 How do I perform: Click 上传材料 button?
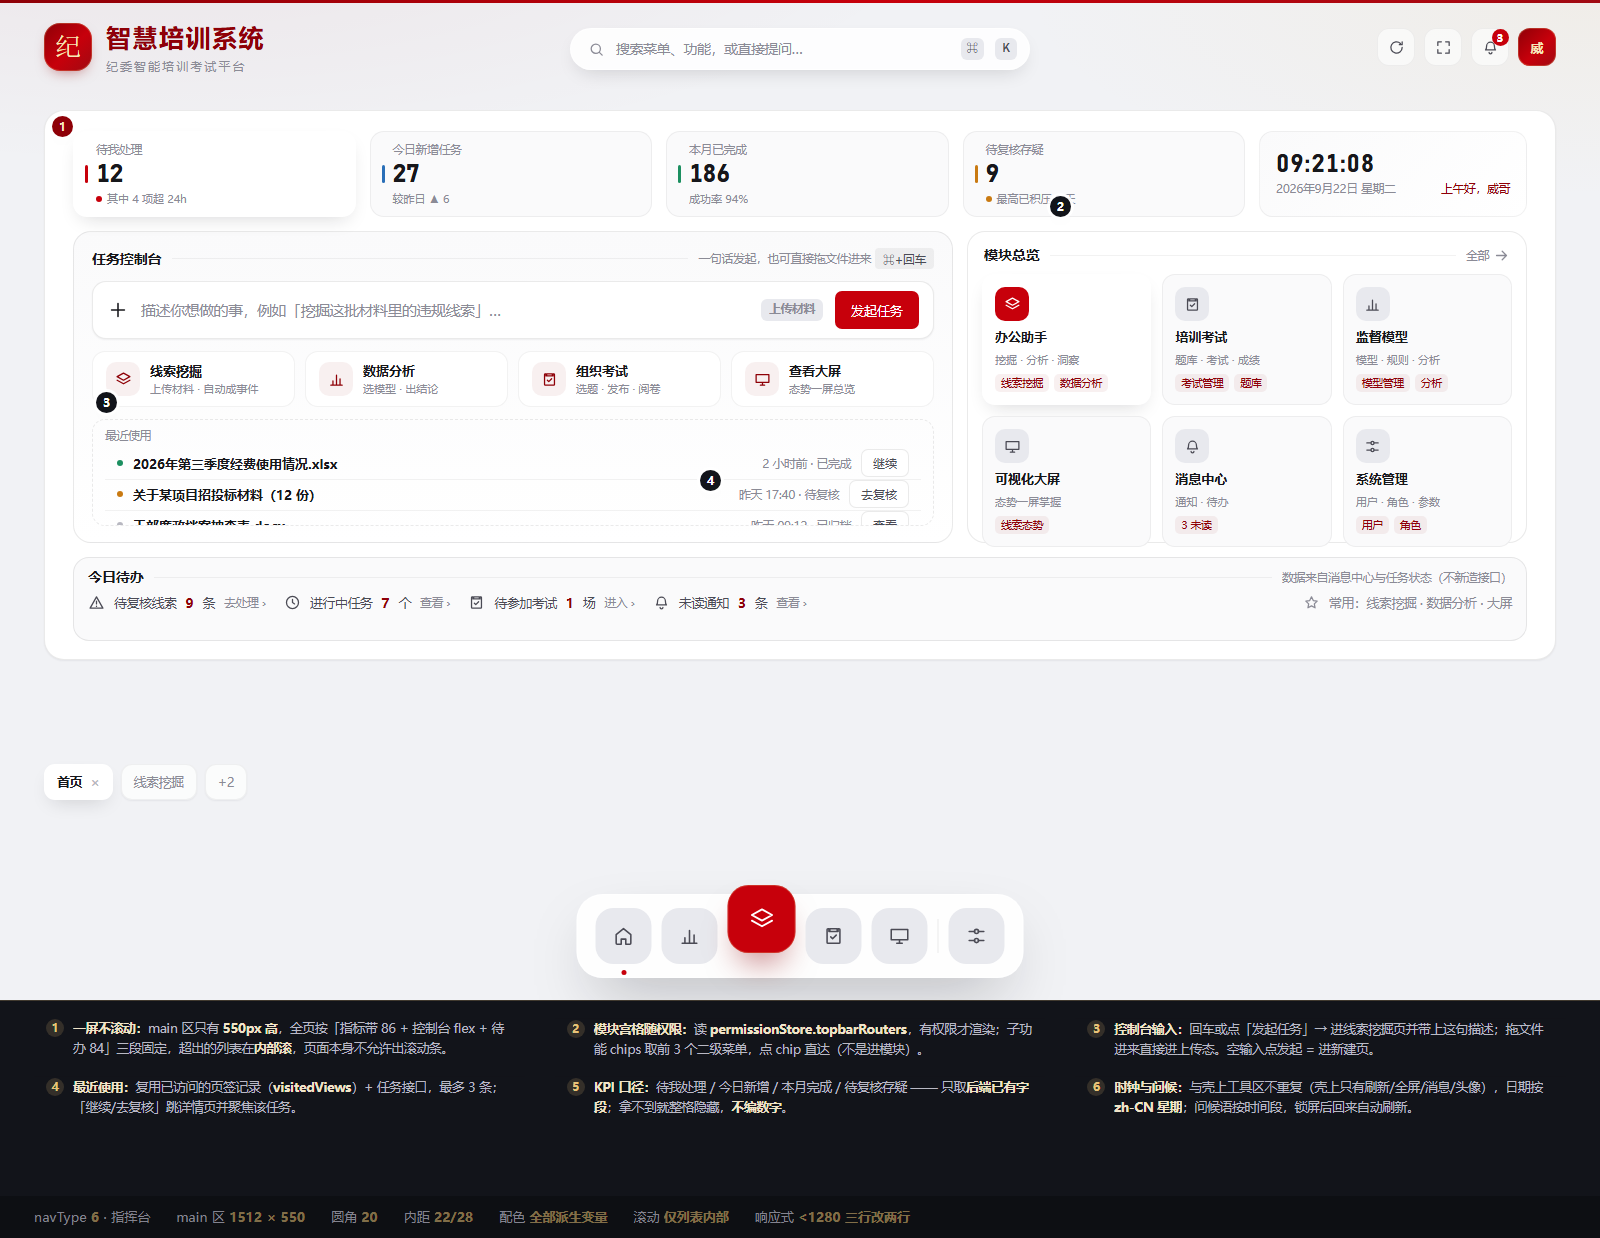coord(792,309)
